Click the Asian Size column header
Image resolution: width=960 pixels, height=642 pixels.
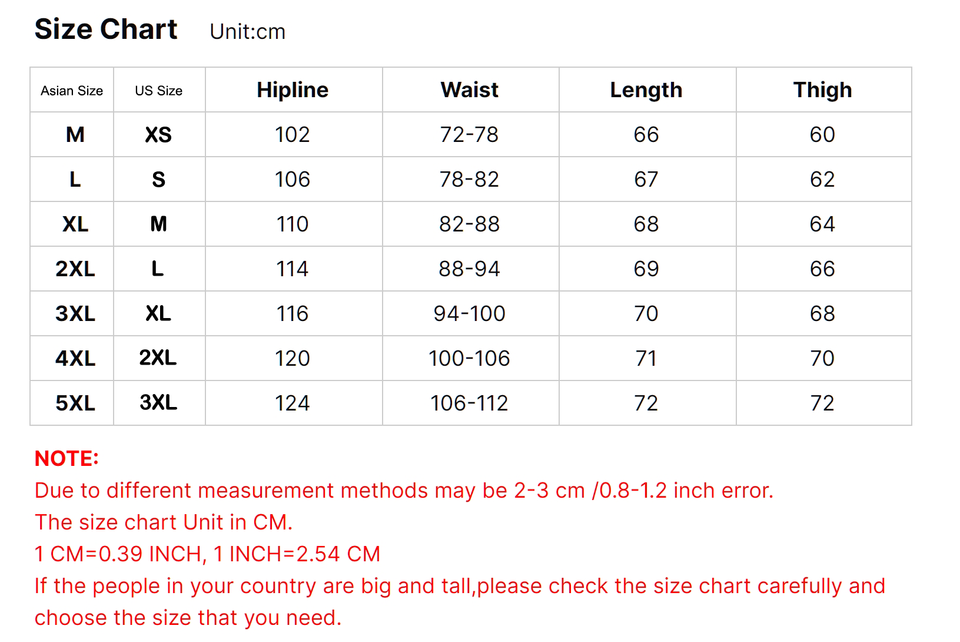(x=72, y=91)
